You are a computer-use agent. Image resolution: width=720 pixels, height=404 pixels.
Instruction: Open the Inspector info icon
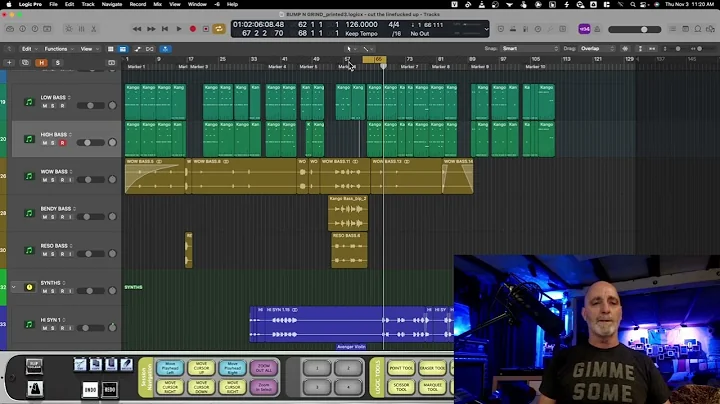(x=22, y=29)
